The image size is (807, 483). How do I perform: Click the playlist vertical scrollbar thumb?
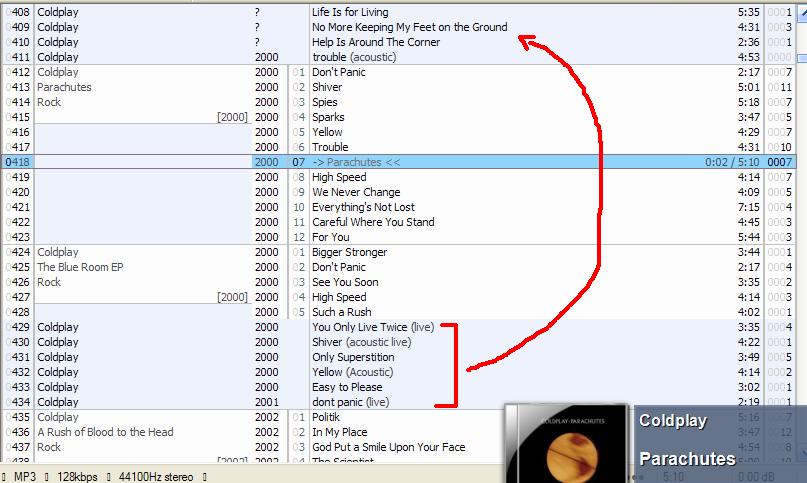tap(802, 58)
